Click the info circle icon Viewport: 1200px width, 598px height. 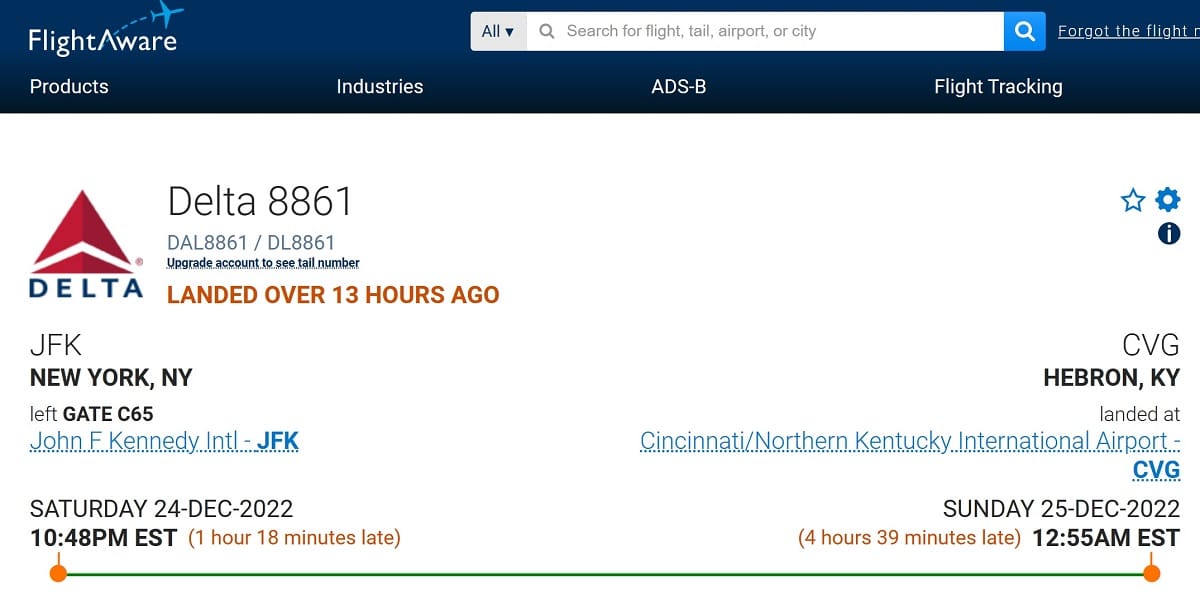pyautogui.click(x=1169, y=234)
